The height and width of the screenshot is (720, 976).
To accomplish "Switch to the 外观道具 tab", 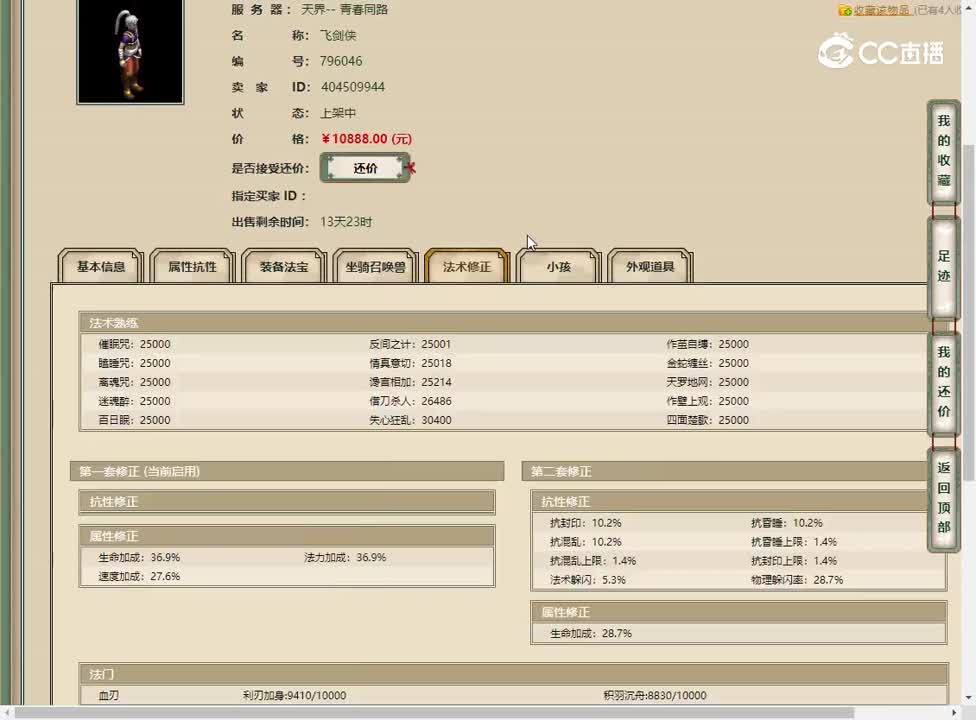I will tap(650, 266).
